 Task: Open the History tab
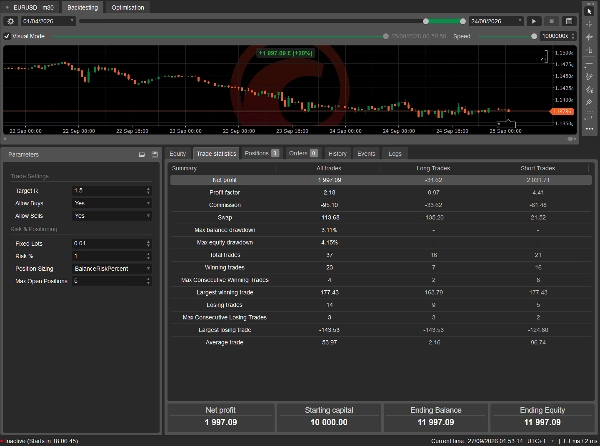(338, 153)
